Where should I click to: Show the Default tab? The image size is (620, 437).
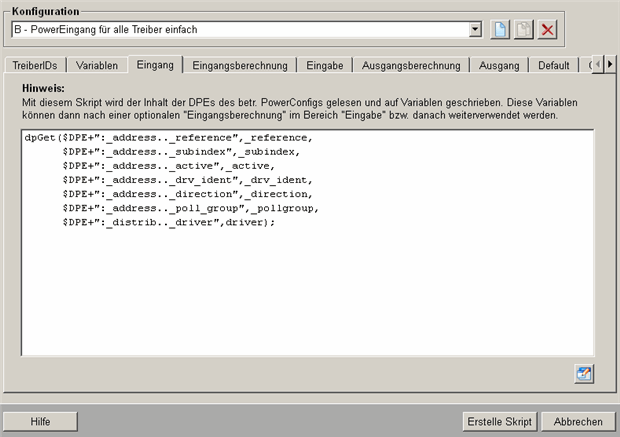pyautogui.click(x=553, y=65)
